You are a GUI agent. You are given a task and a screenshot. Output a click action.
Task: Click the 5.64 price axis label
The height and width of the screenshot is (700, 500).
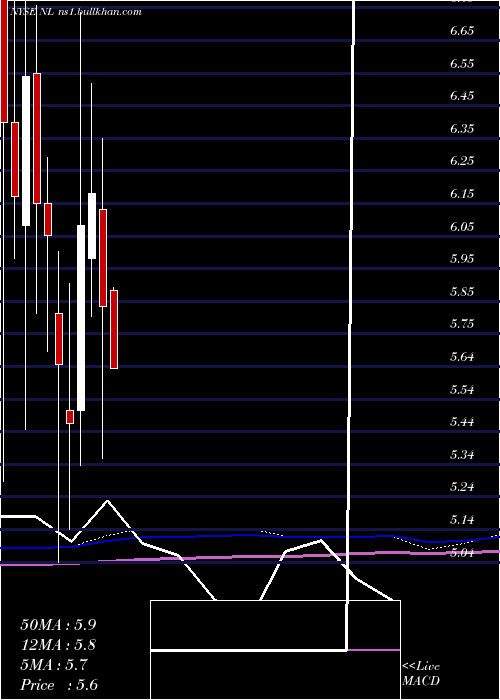pyautogui.click(x=462, y=357)
